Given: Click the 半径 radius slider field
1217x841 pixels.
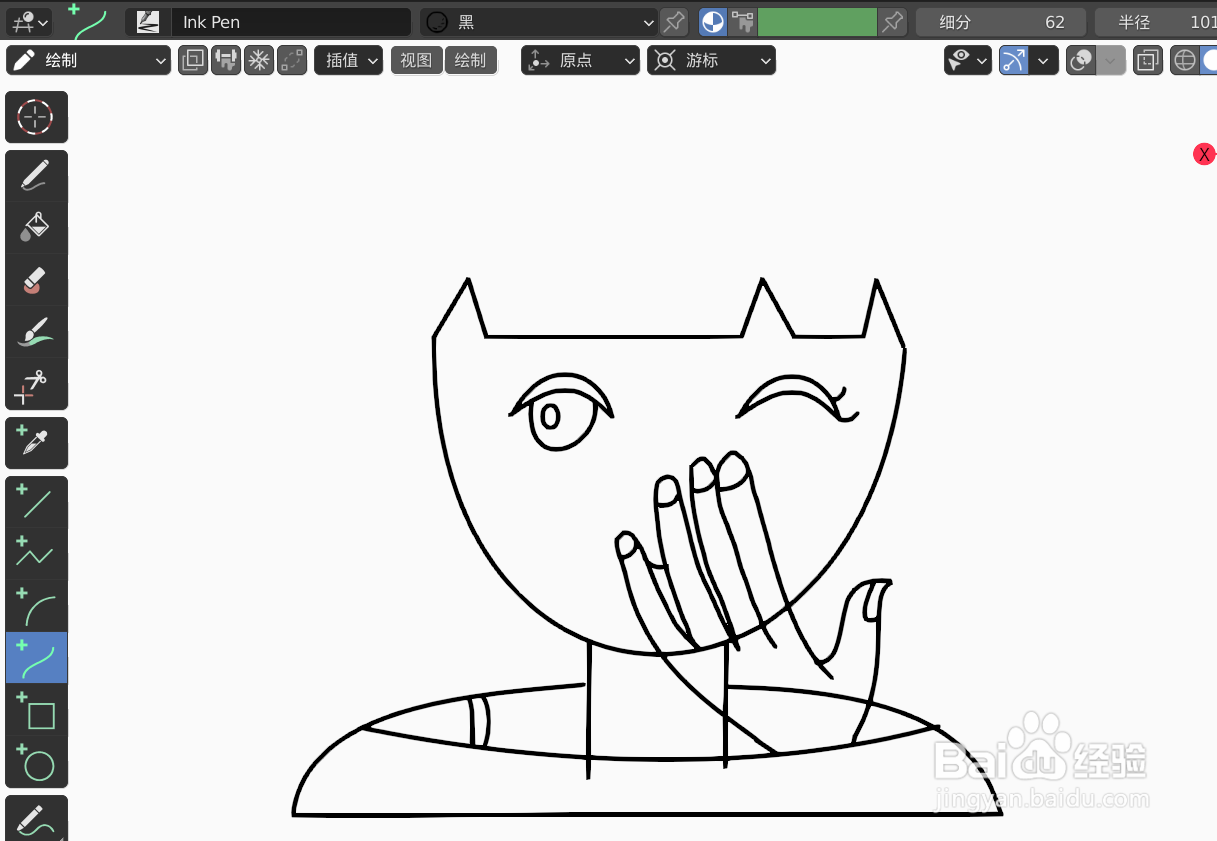Looking at the screenshot, I should 1156,22.
